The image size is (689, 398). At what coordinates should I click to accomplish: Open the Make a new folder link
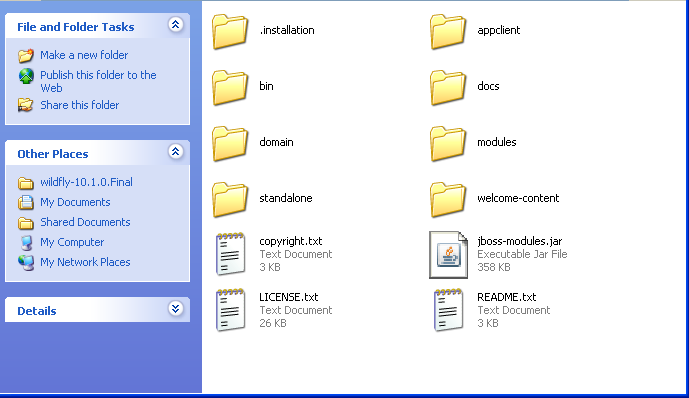point(84,55)
